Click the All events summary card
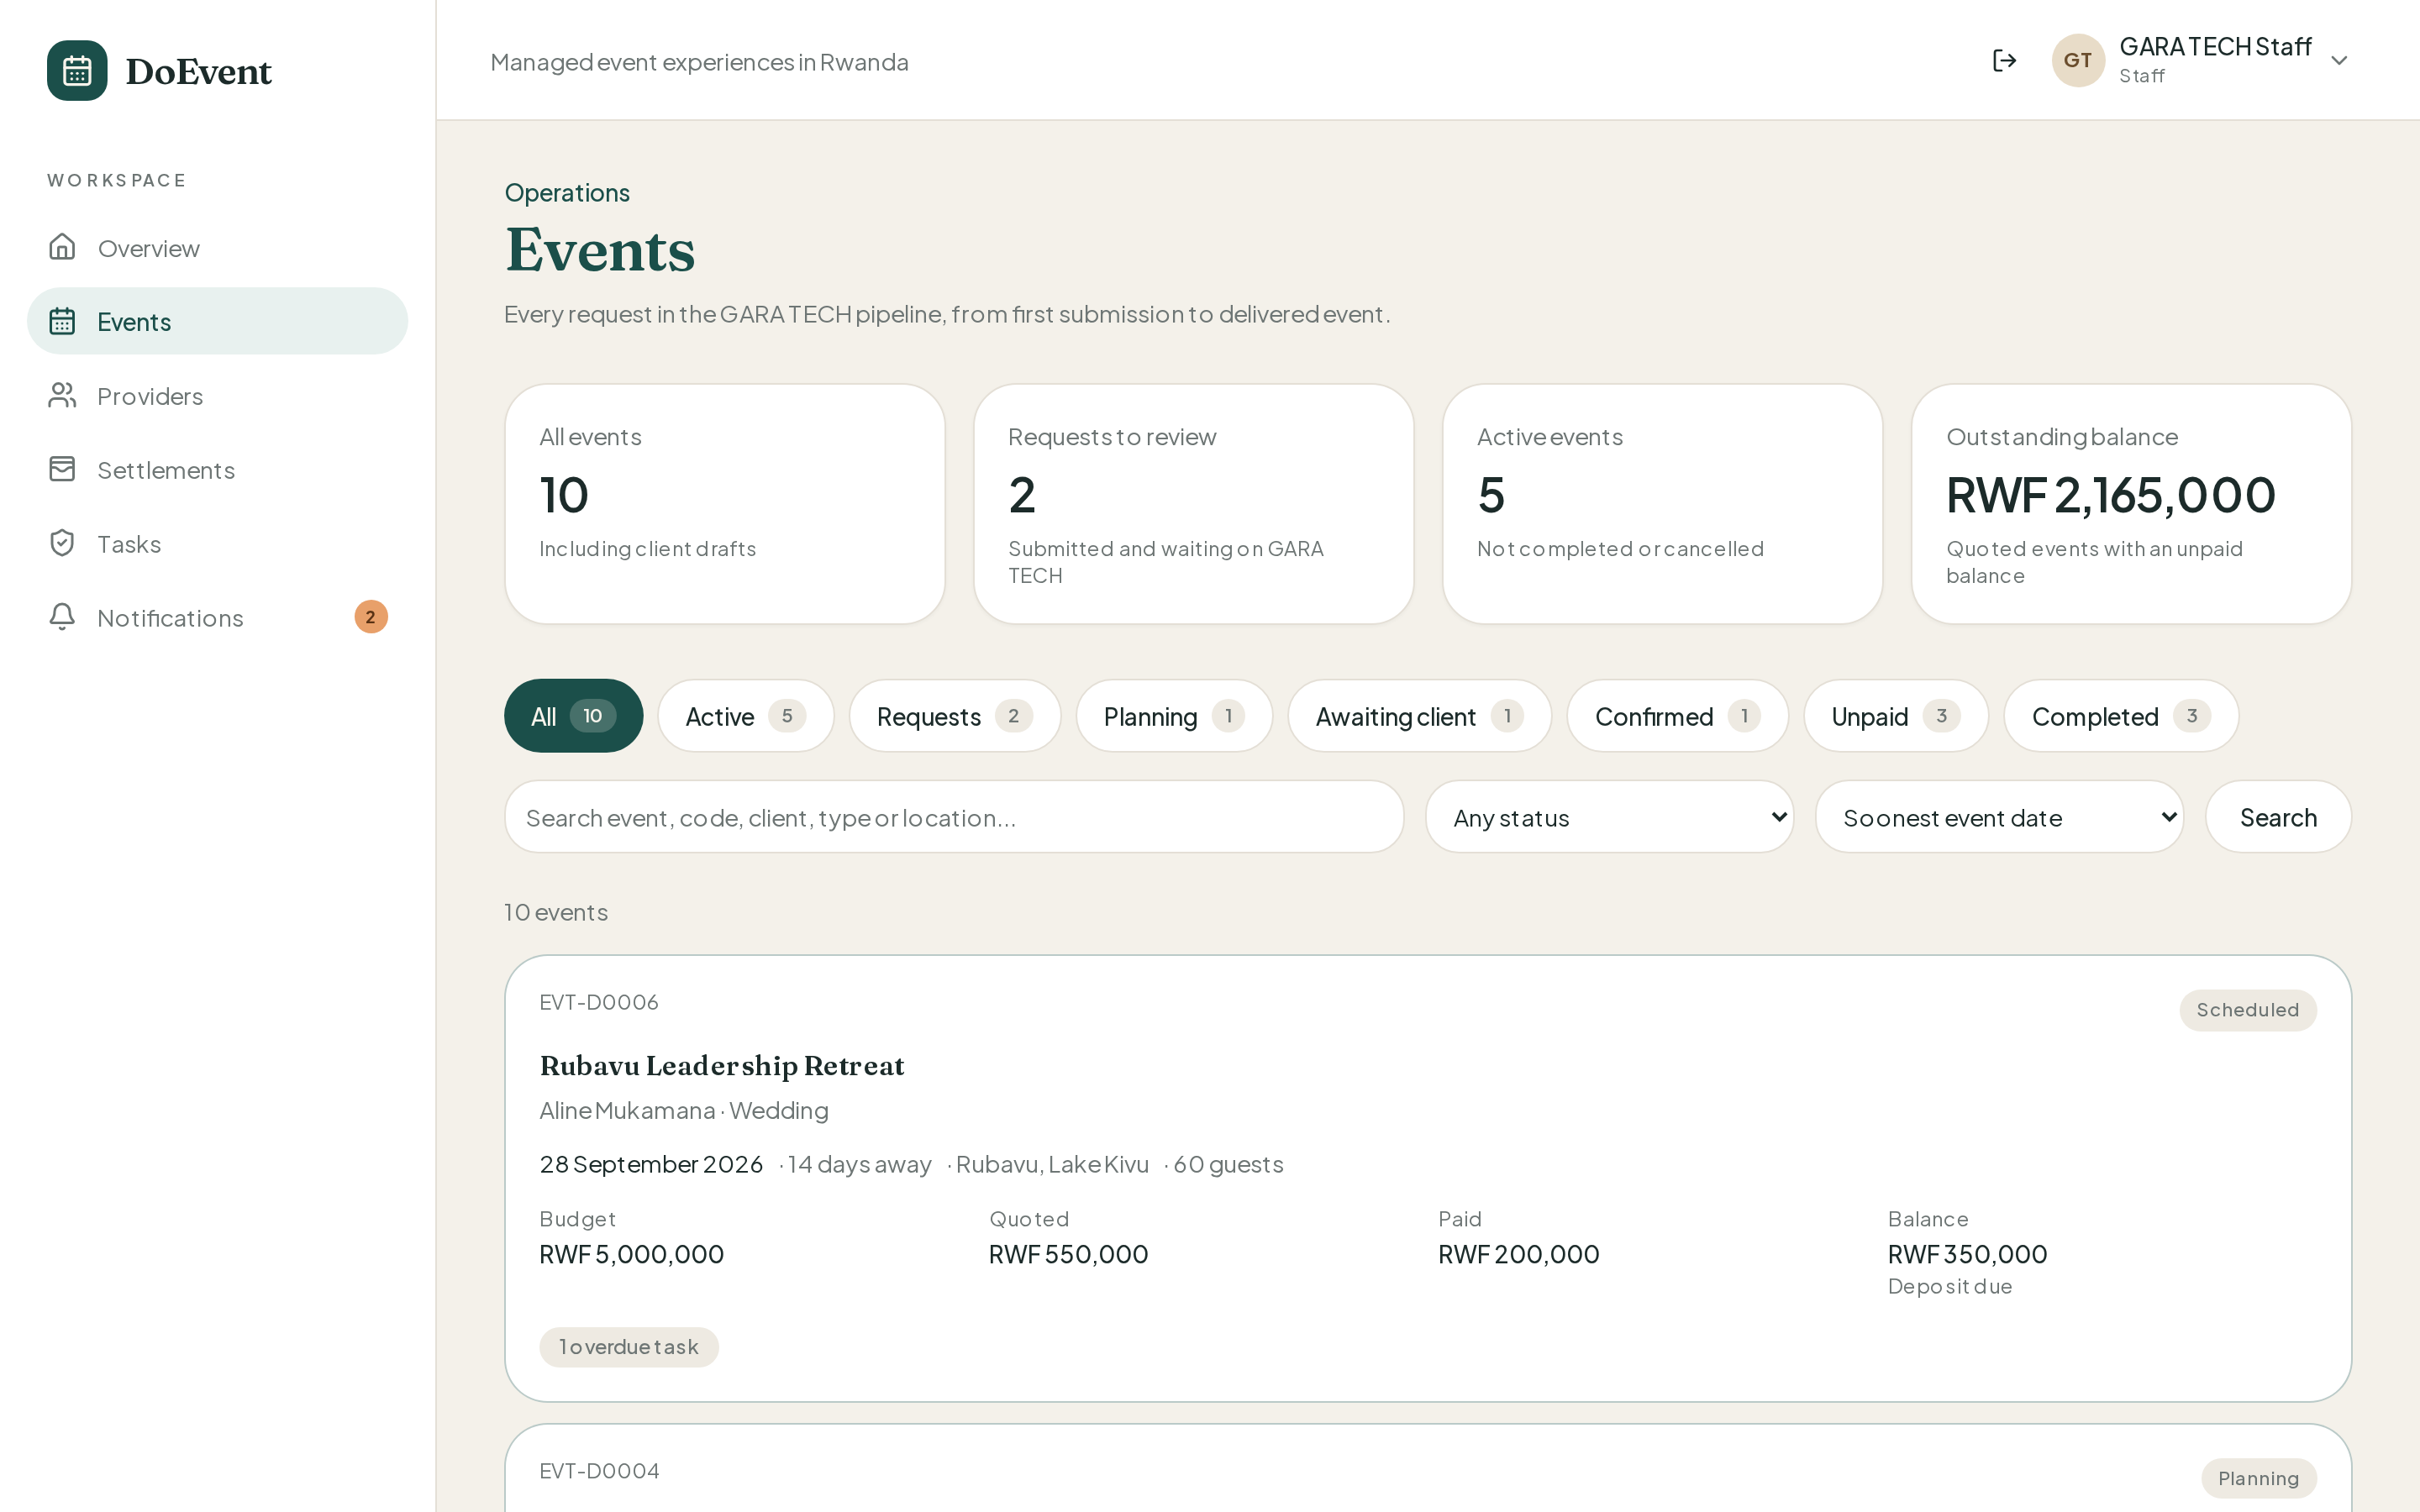The image size is (2420, 1512). (x=724, y=504)
